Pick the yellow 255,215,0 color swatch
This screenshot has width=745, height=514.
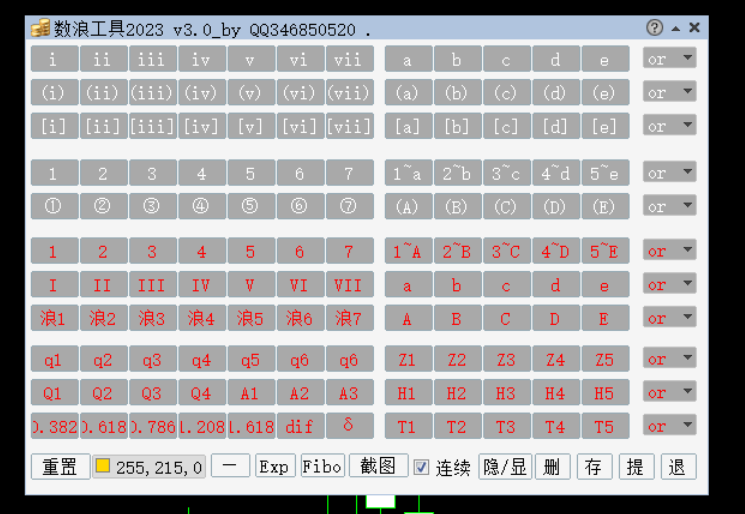[x=103, y=466]
